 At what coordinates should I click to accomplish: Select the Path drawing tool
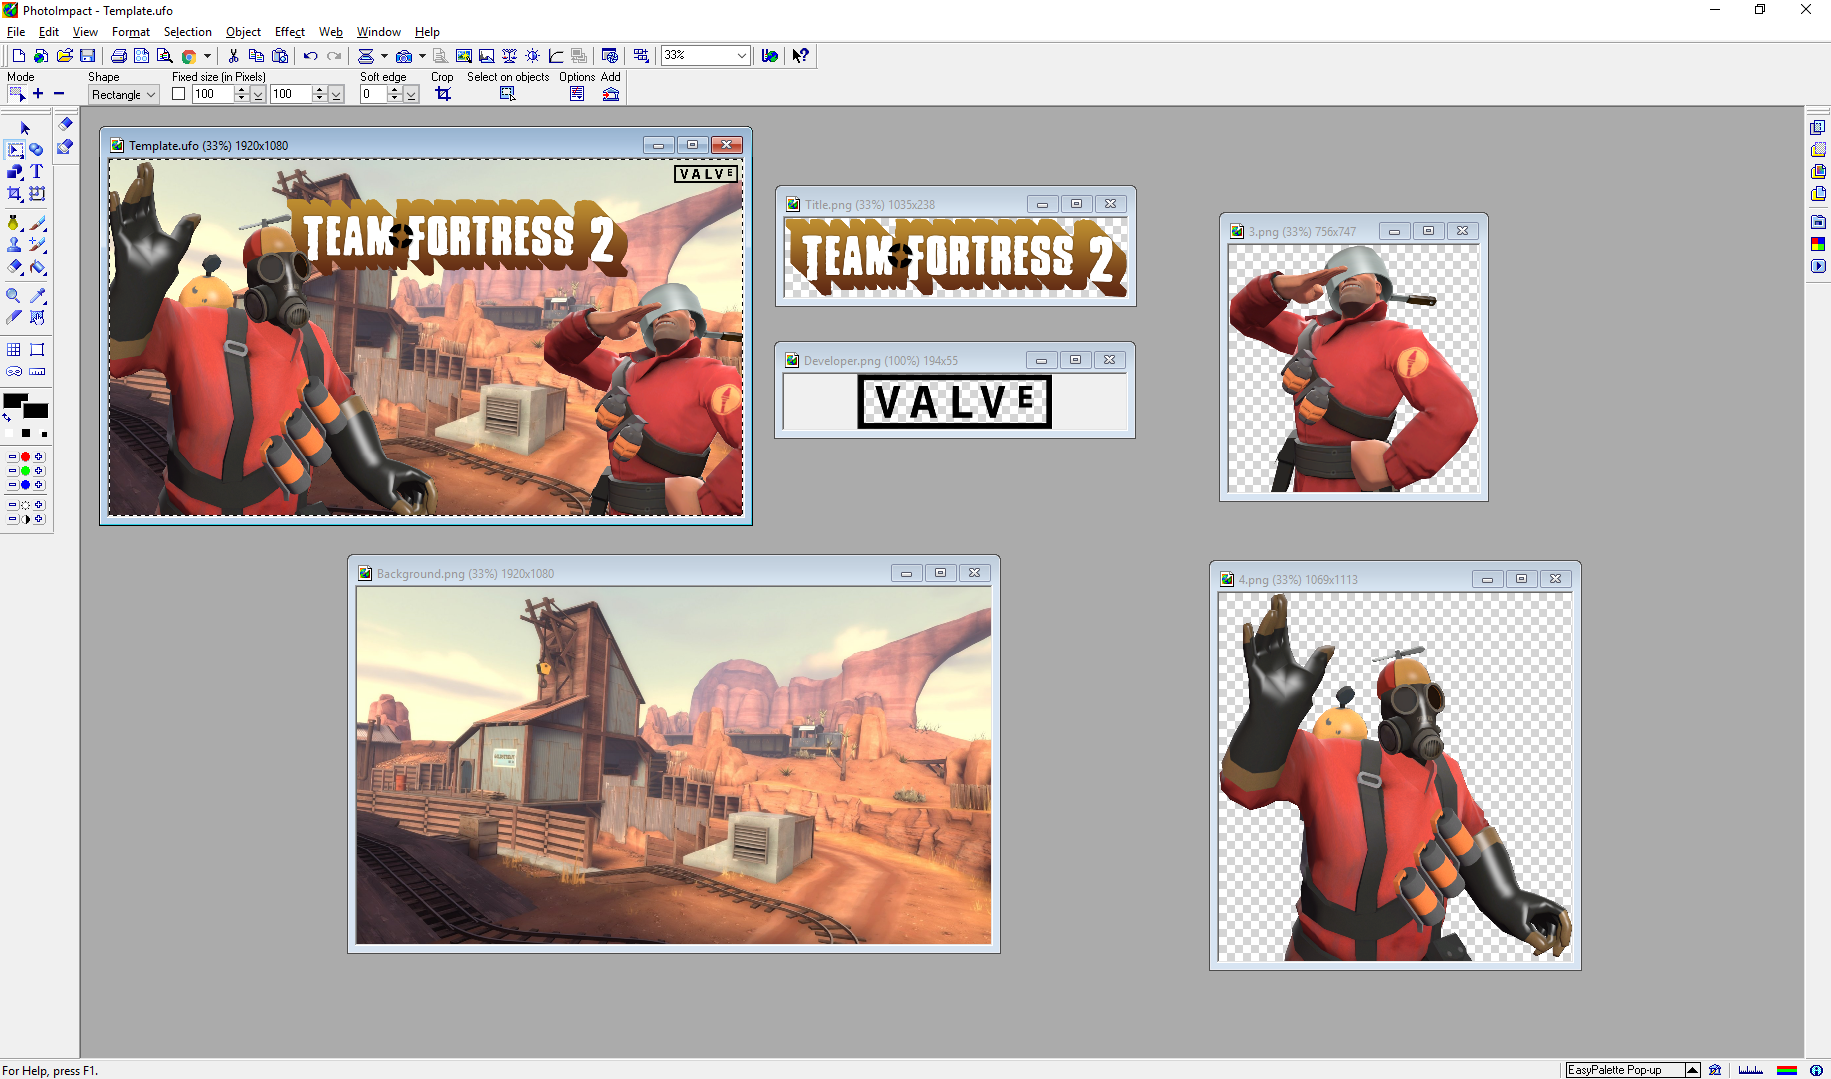click(15, 172)
